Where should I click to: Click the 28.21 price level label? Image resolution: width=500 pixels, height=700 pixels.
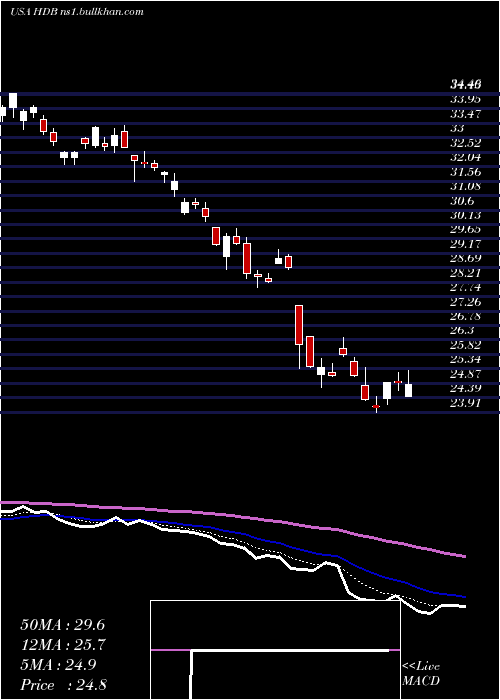pos(465,273)
